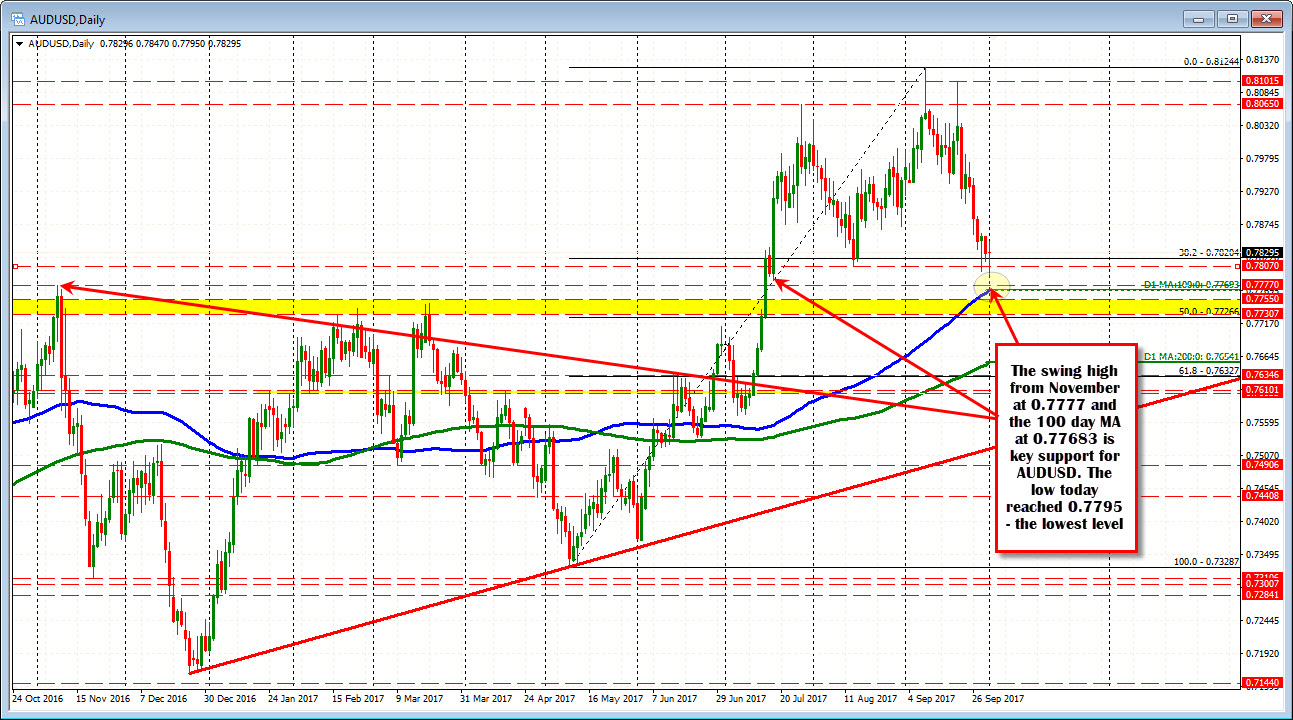Select the red 0.71440 price level label
1293x720 pixels.
1260,682
